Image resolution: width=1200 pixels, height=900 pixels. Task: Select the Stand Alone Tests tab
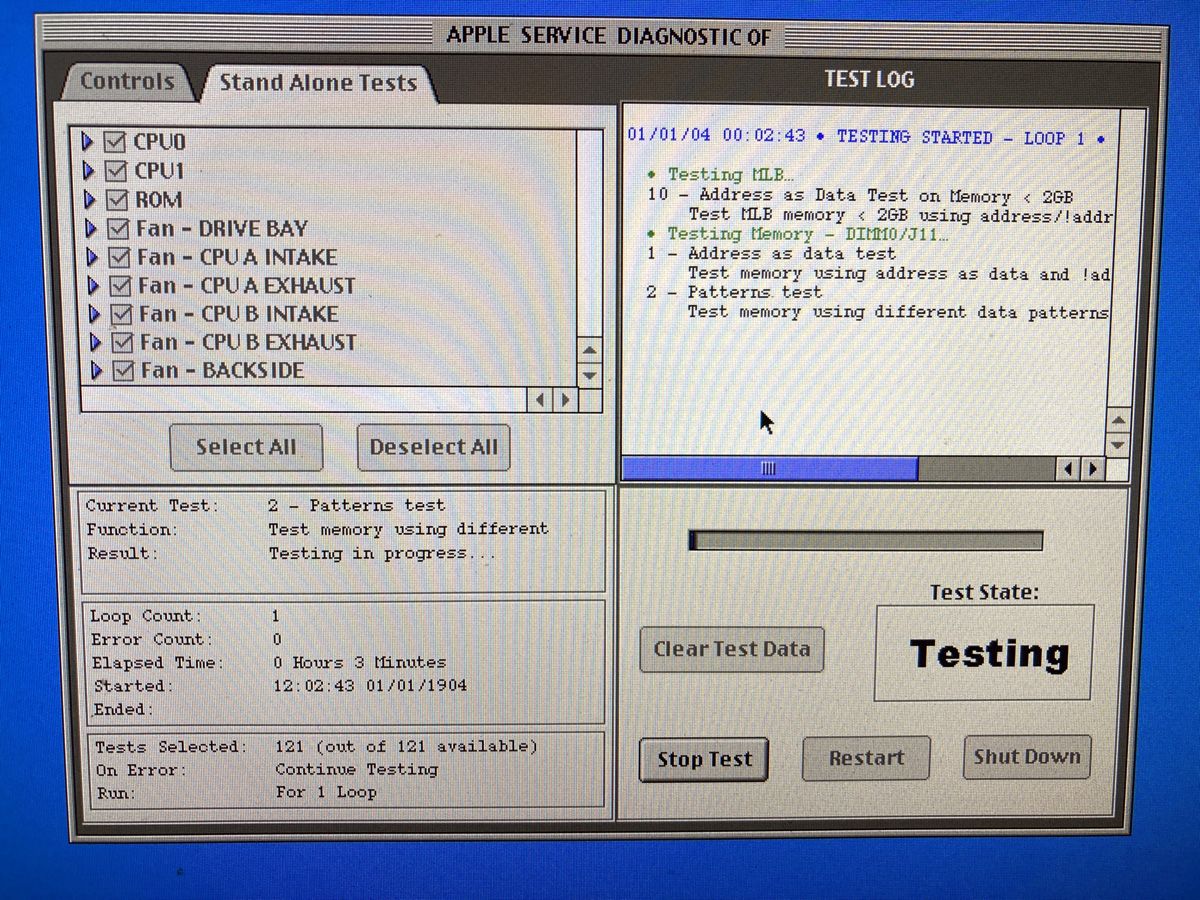point(317,83)
